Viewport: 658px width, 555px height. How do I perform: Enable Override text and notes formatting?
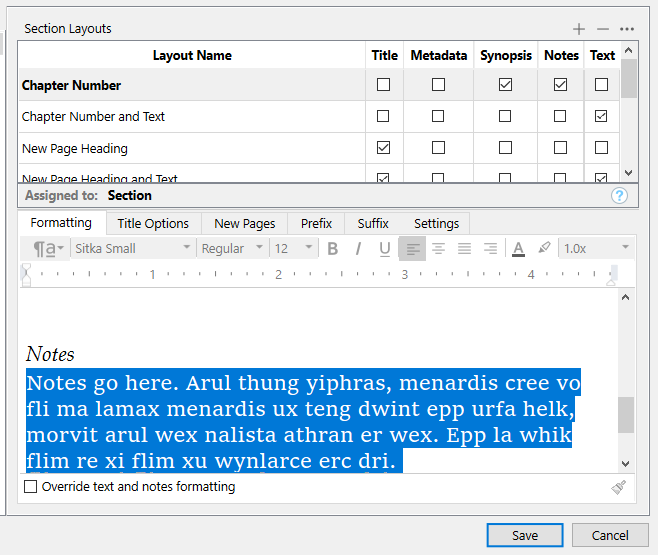click(x=31, y=487)
